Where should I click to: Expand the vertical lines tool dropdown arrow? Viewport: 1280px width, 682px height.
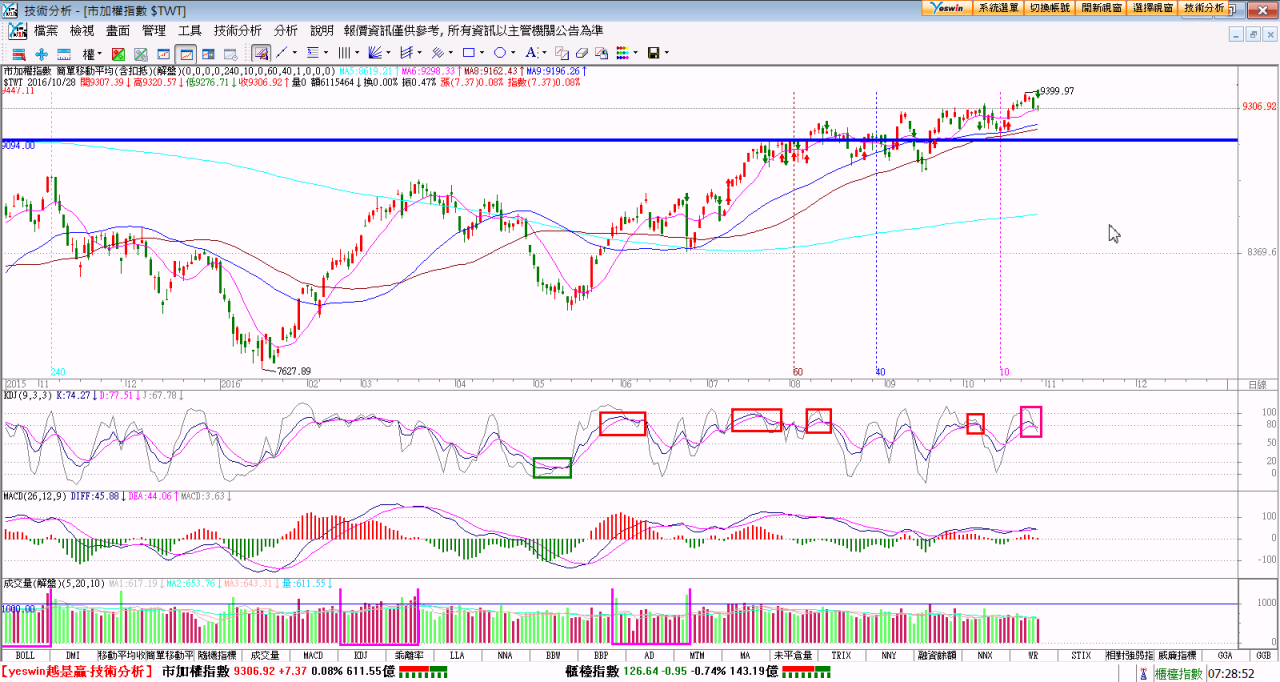357,53
